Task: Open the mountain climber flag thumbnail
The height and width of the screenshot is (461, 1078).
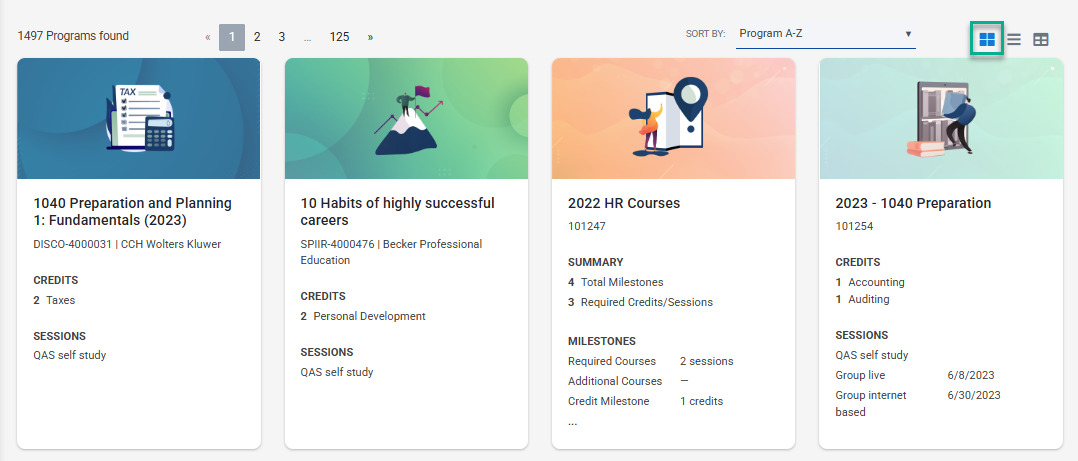Action: pyautogui.click(x=406, y=118)
